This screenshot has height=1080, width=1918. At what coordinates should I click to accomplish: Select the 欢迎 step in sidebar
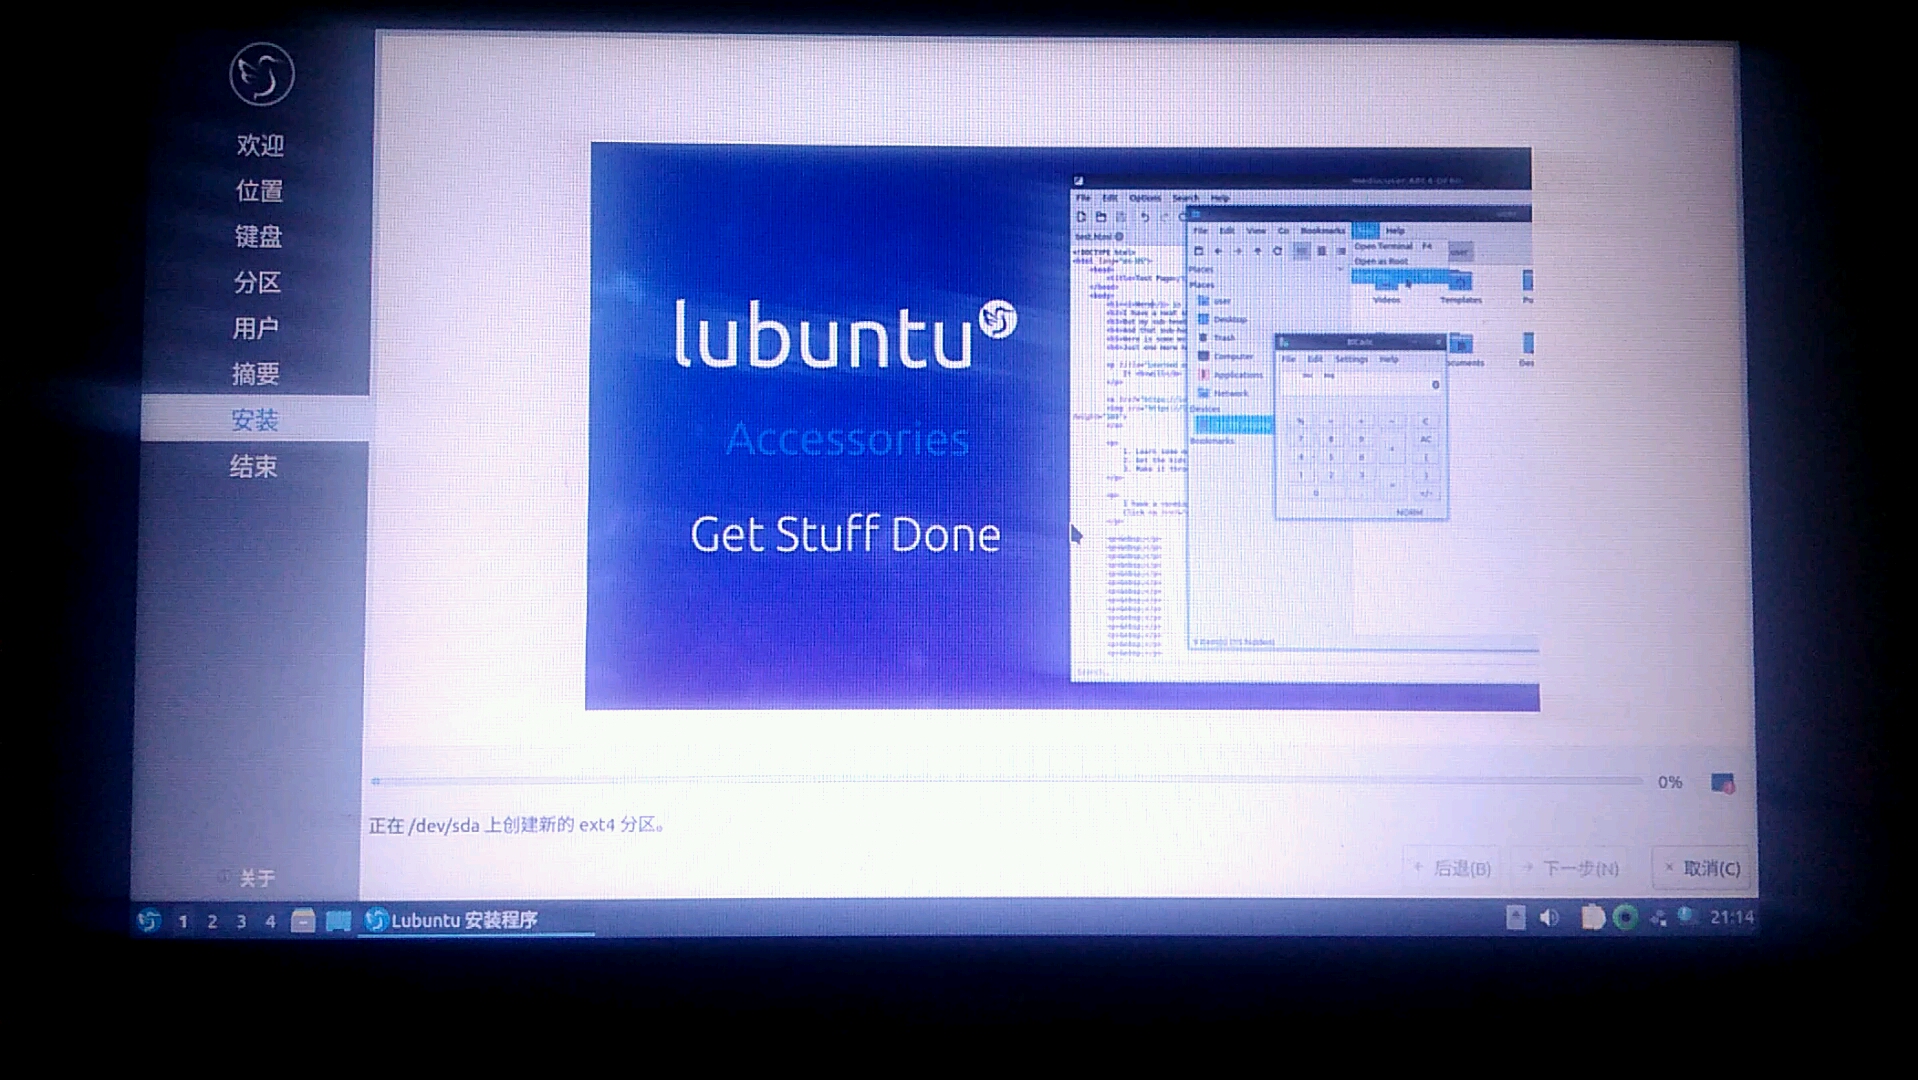(x=260, y=145)
